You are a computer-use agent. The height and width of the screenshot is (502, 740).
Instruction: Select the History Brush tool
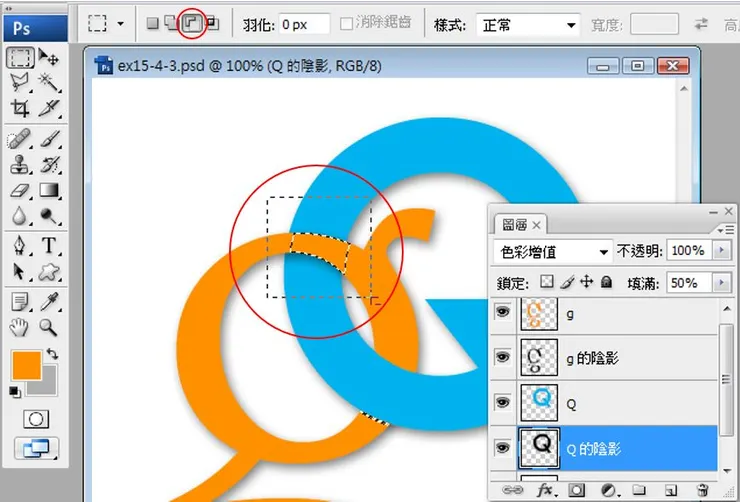(x=49, y=165)
